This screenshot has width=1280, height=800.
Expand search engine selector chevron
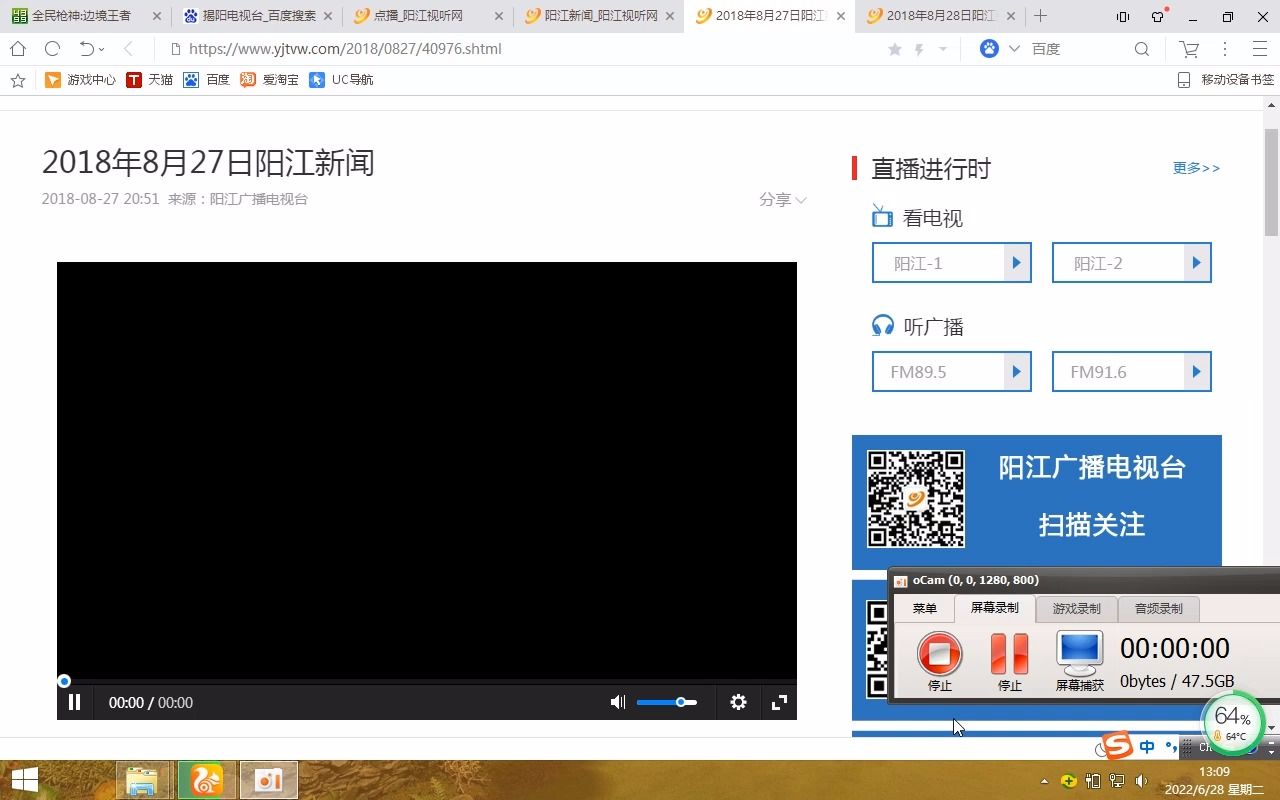click(x=1014, y=49)
